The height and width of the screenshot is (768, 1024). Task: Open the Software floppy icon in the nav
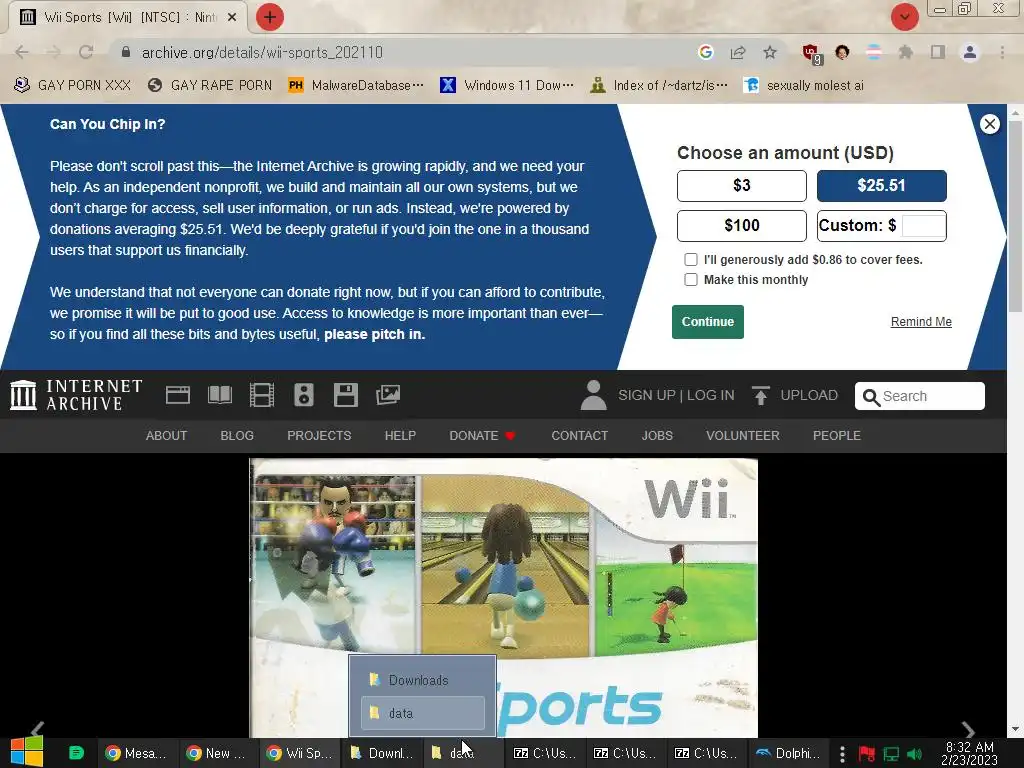345,395
